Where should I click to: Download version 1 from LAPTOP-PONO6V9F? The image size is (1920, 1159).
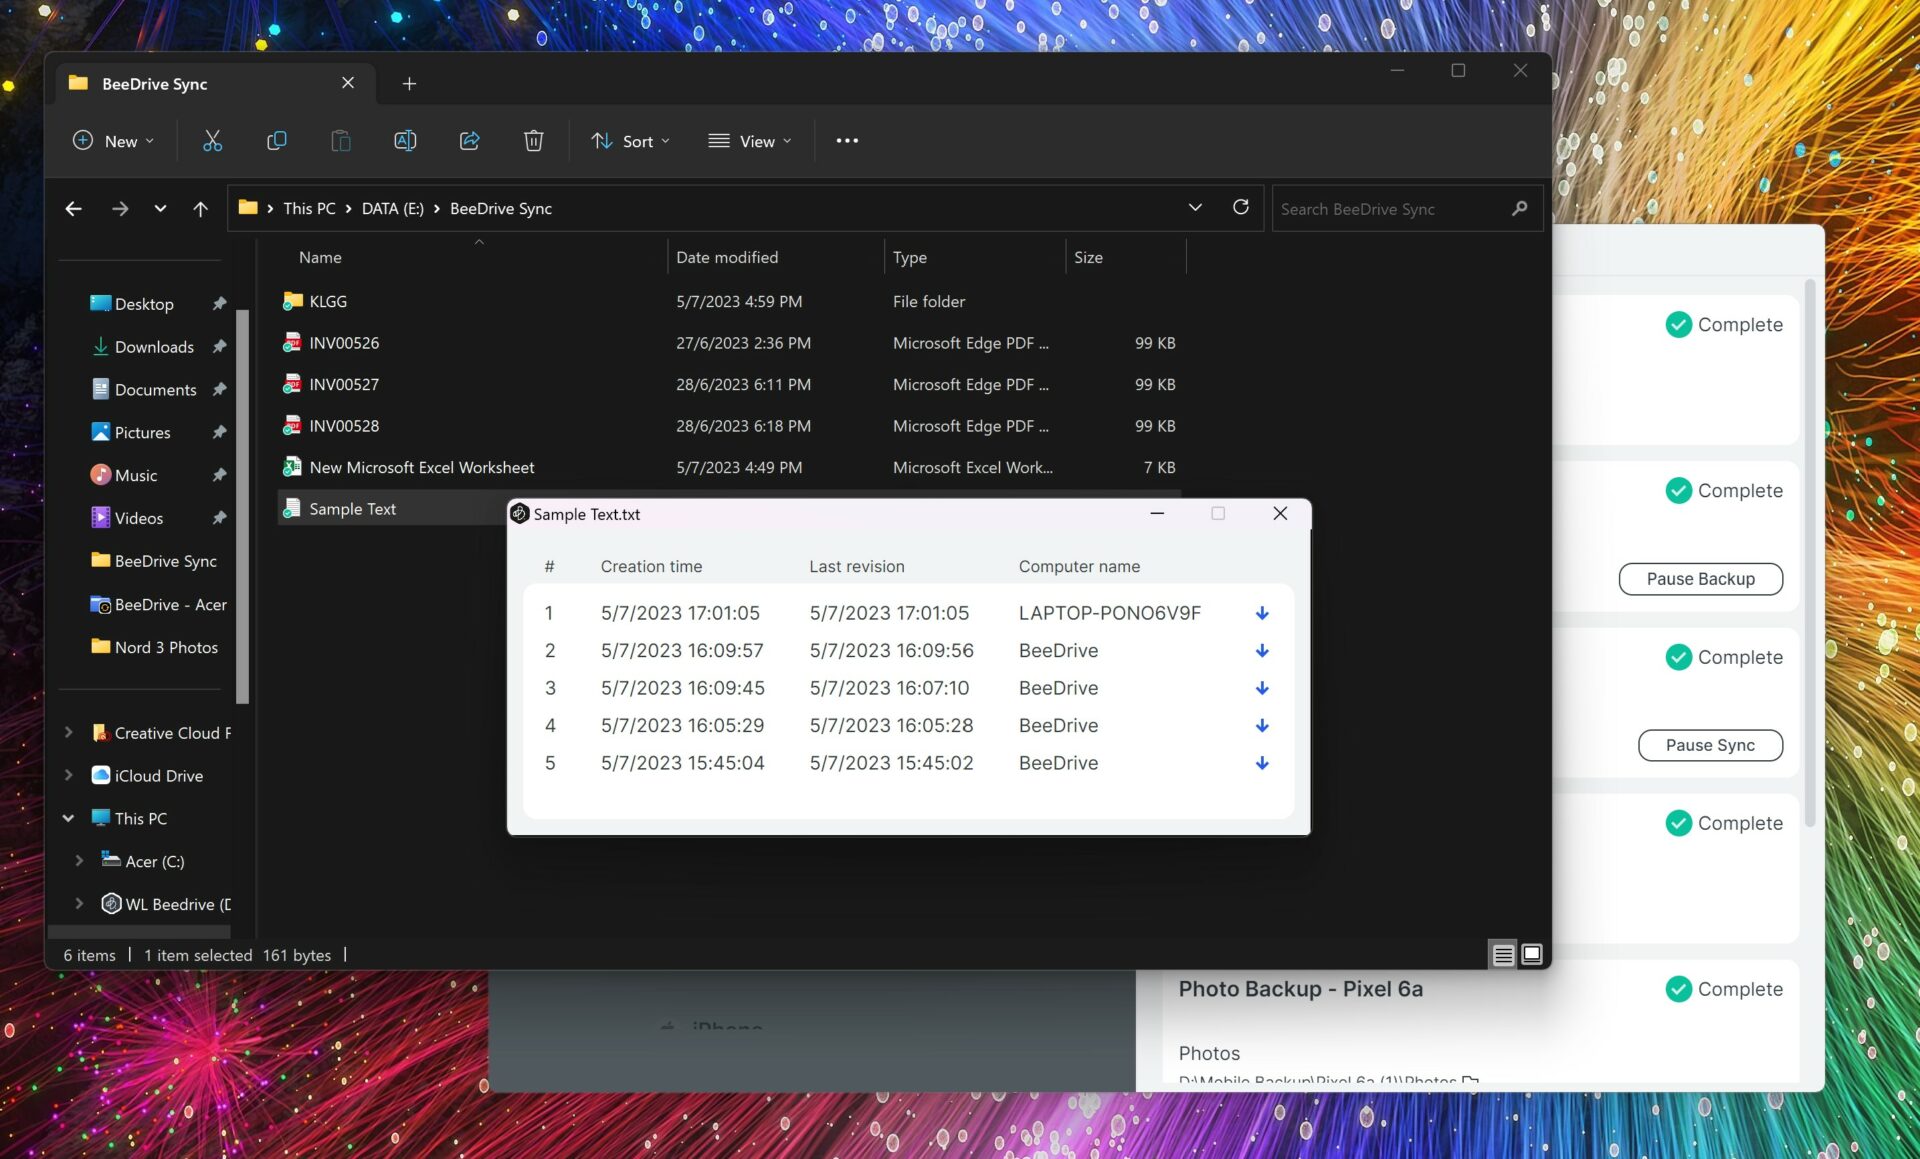point(1262,613)
